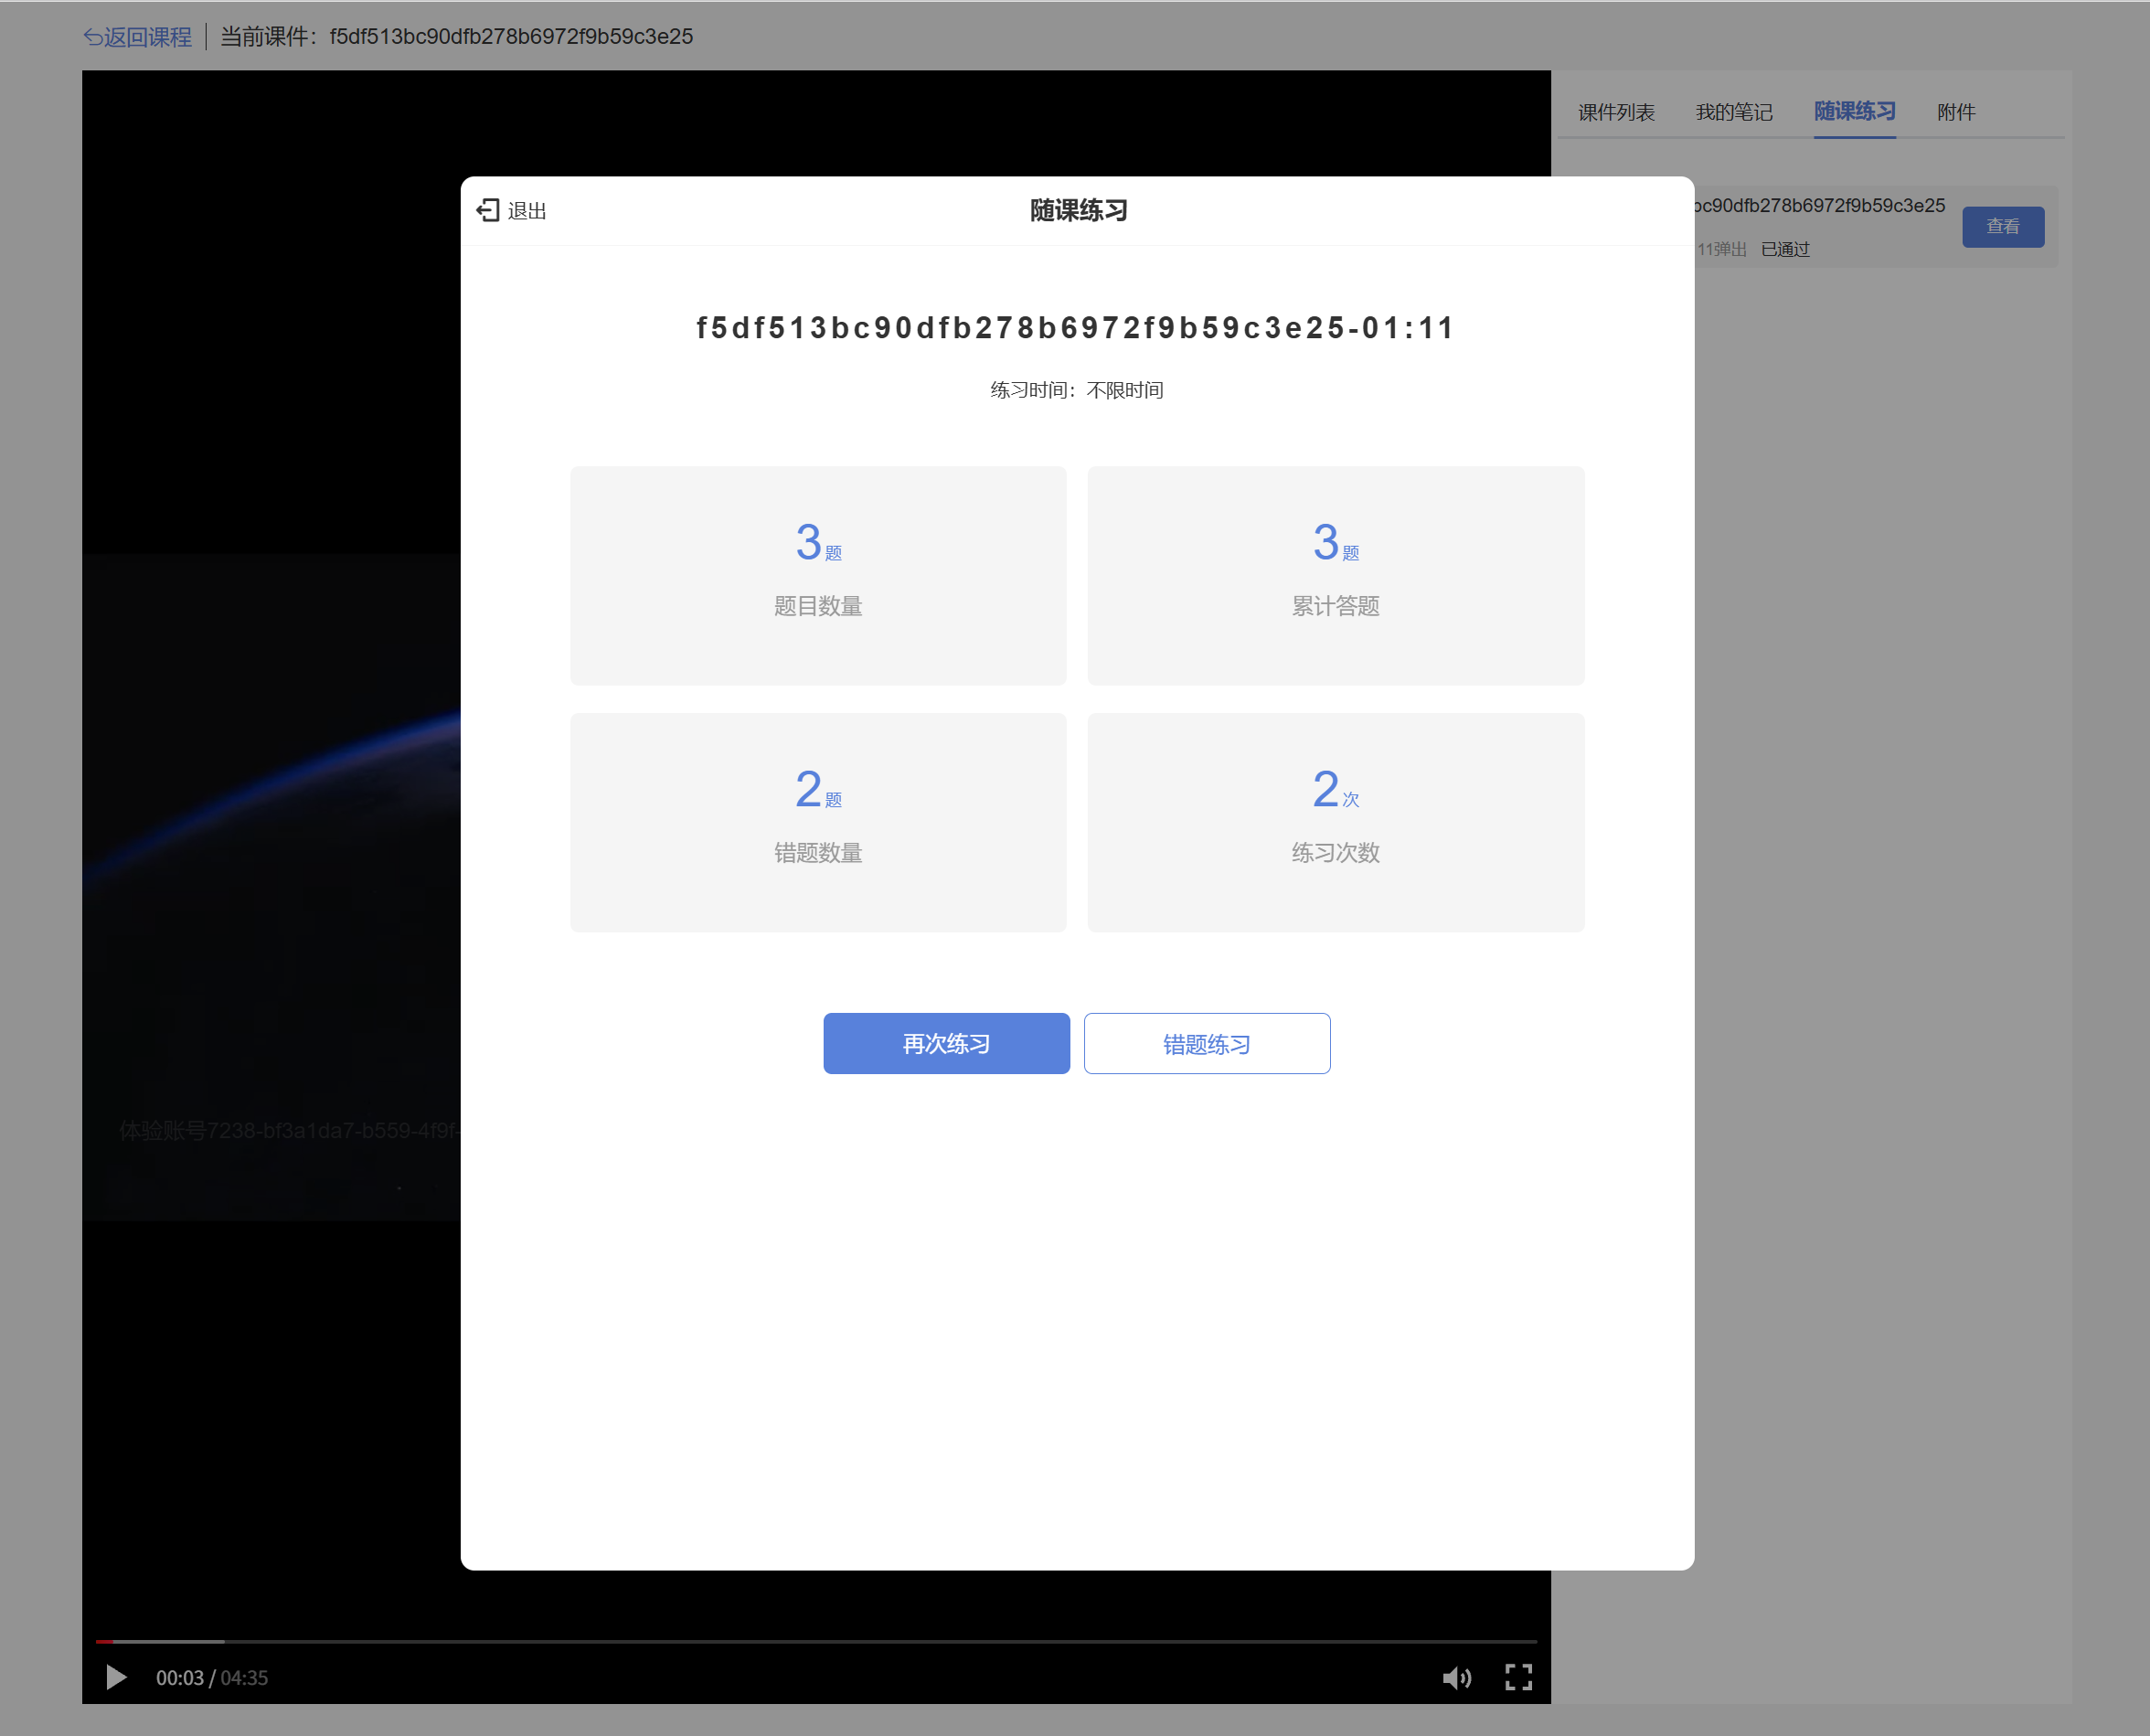The image size is (2150, 1736).
Task: Start practice again with 再次练习 button
Action: 946,1043
